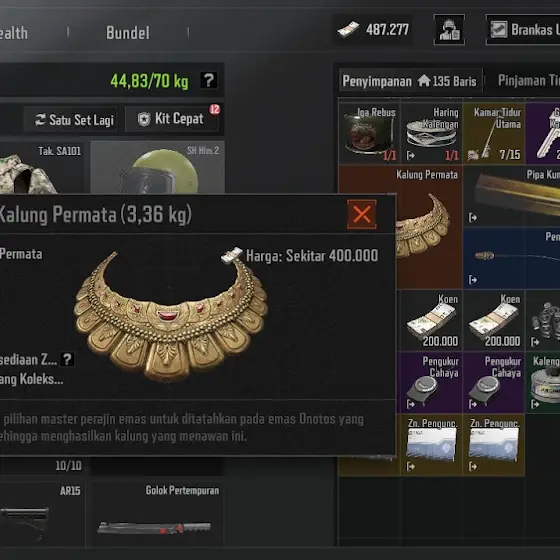Select the second Pengukur Cahaya item
The width and height of the screenshot is (560, 560).
(494, 382)
